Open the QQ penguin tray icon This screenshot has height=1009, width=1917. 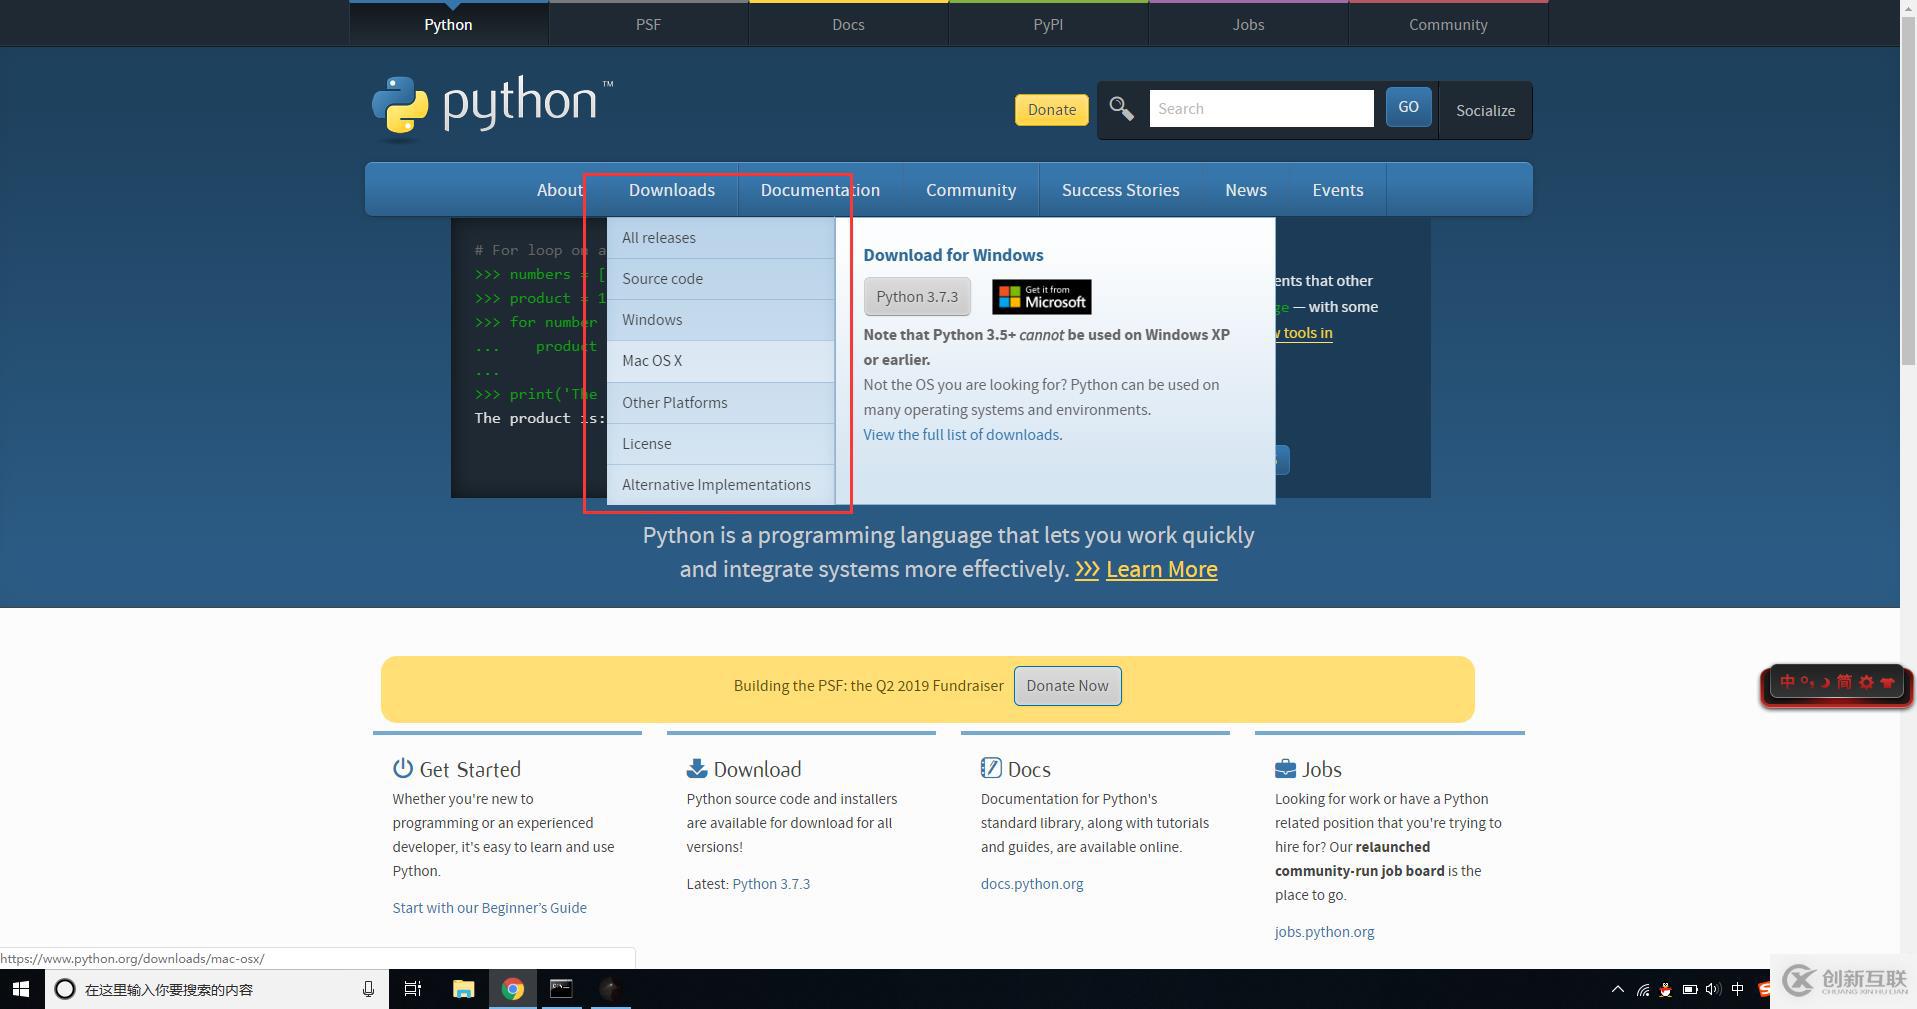click(1665, 990)
